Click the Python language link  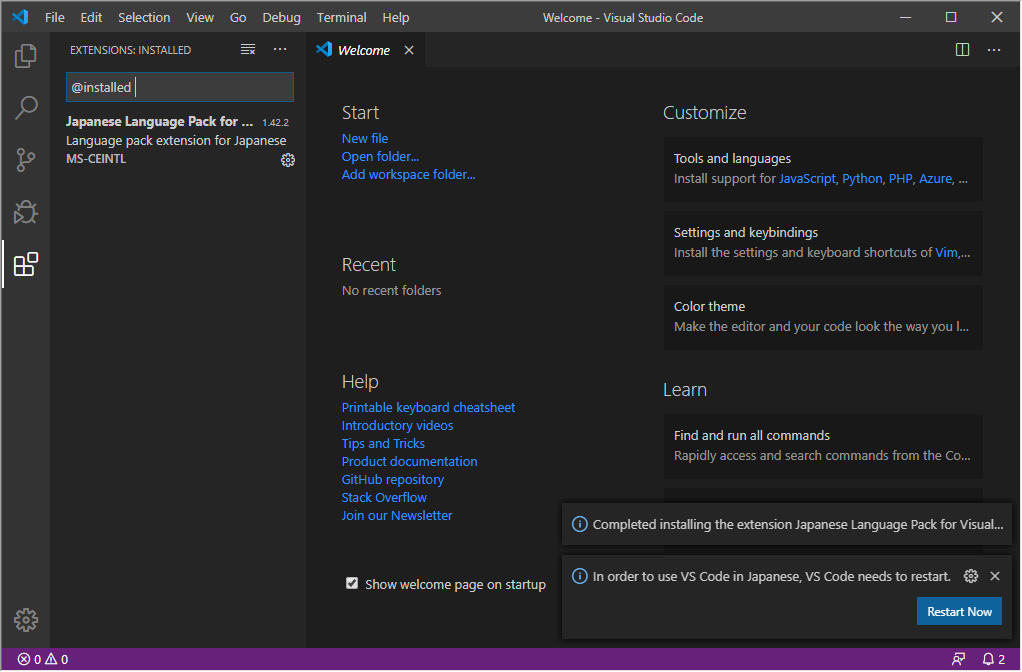coord(862,179)
